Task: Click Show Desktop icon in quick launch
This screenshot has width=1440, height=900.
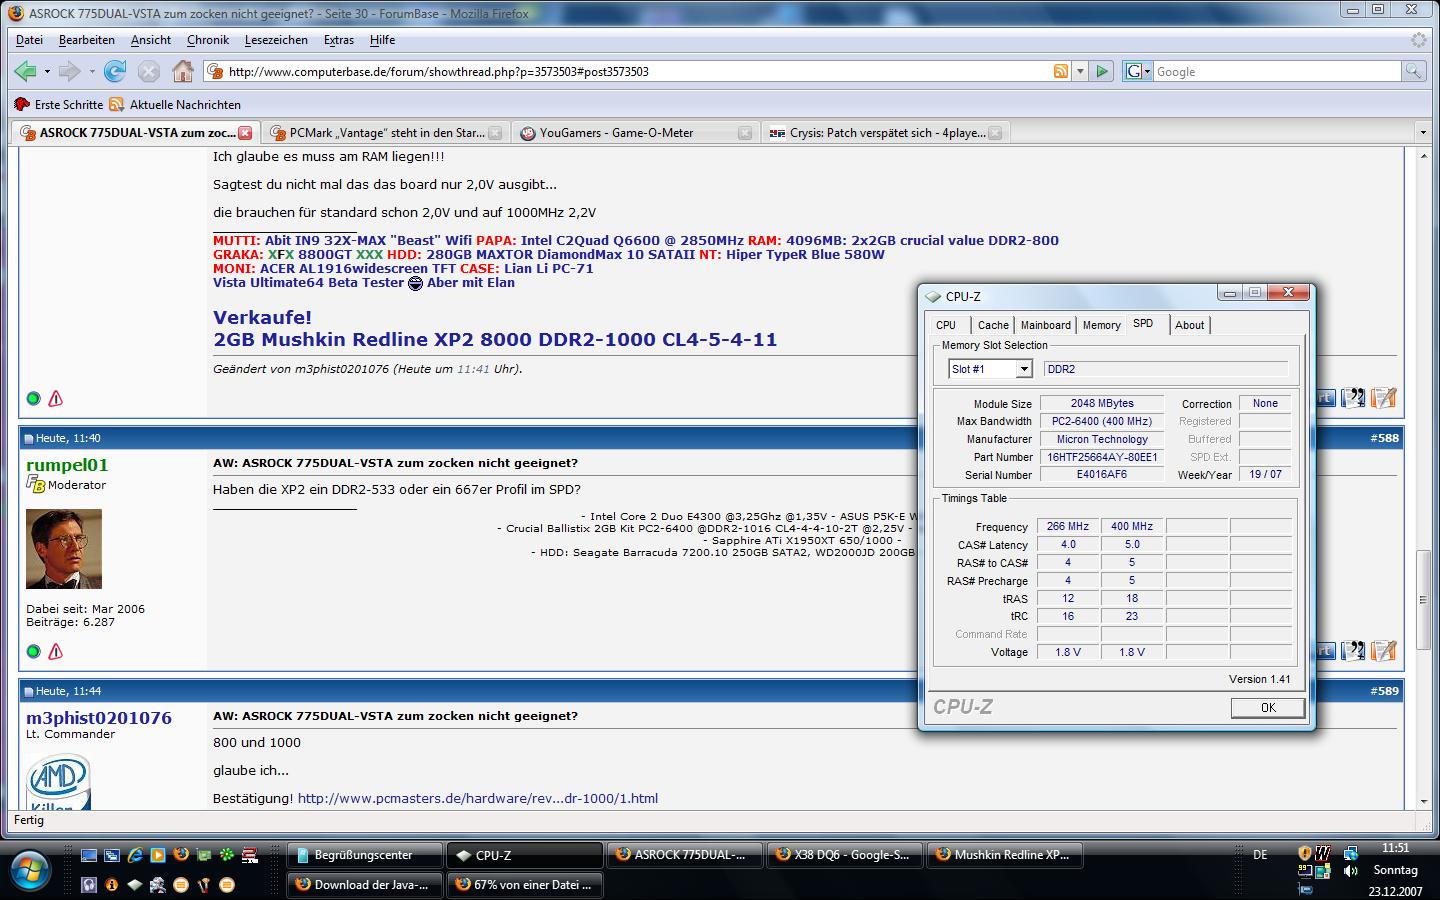Action: (89, 855)
